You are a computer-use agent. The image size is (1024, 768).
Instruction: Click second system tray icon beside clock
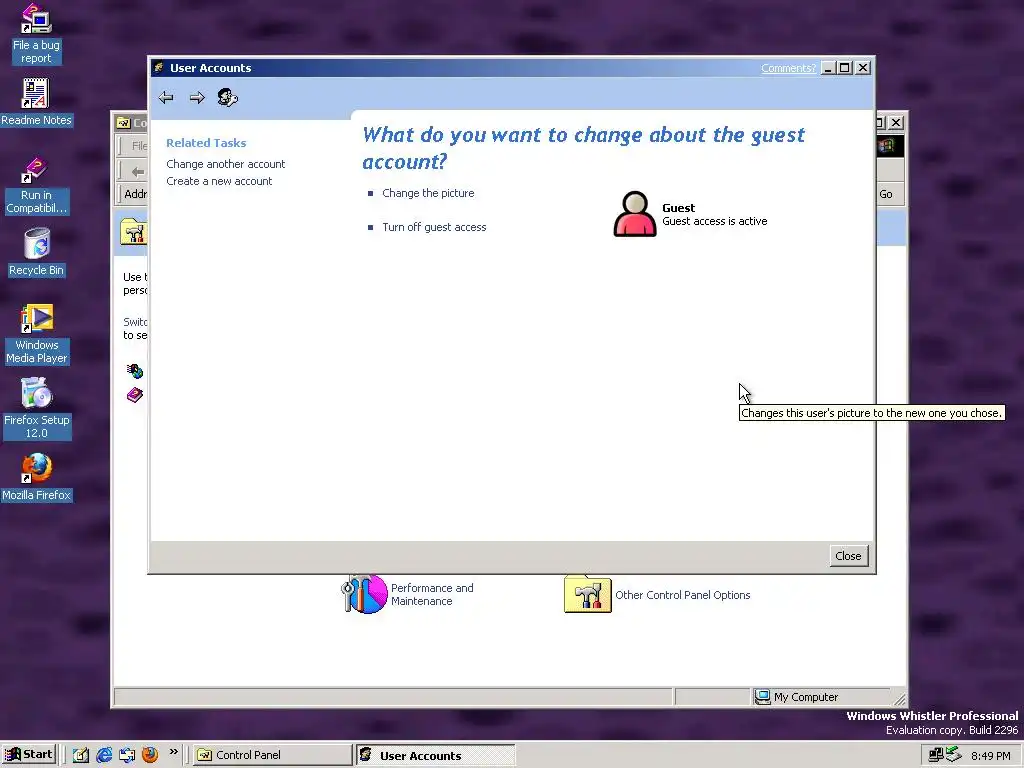[x=953, y=754]
